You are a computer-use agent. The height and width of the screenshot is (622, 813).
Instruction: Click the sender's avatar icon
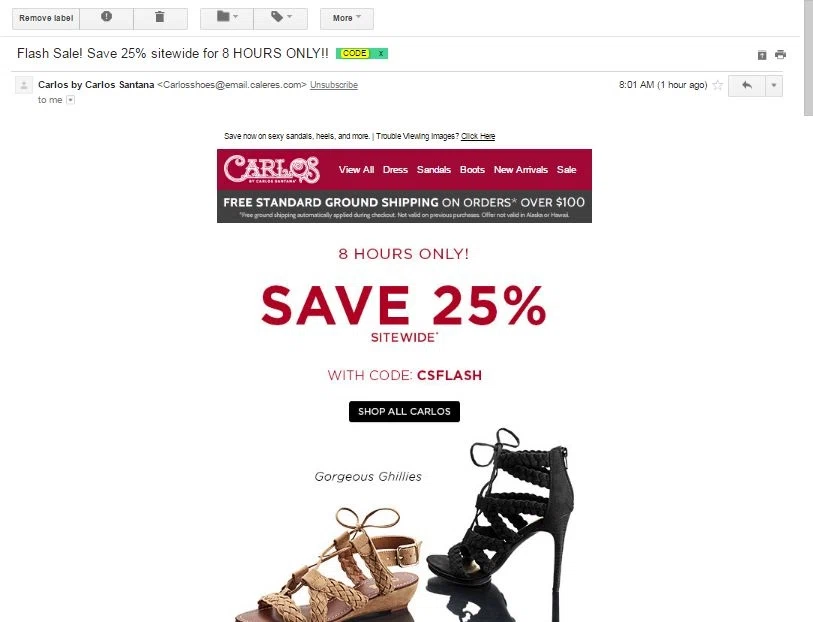24,85
